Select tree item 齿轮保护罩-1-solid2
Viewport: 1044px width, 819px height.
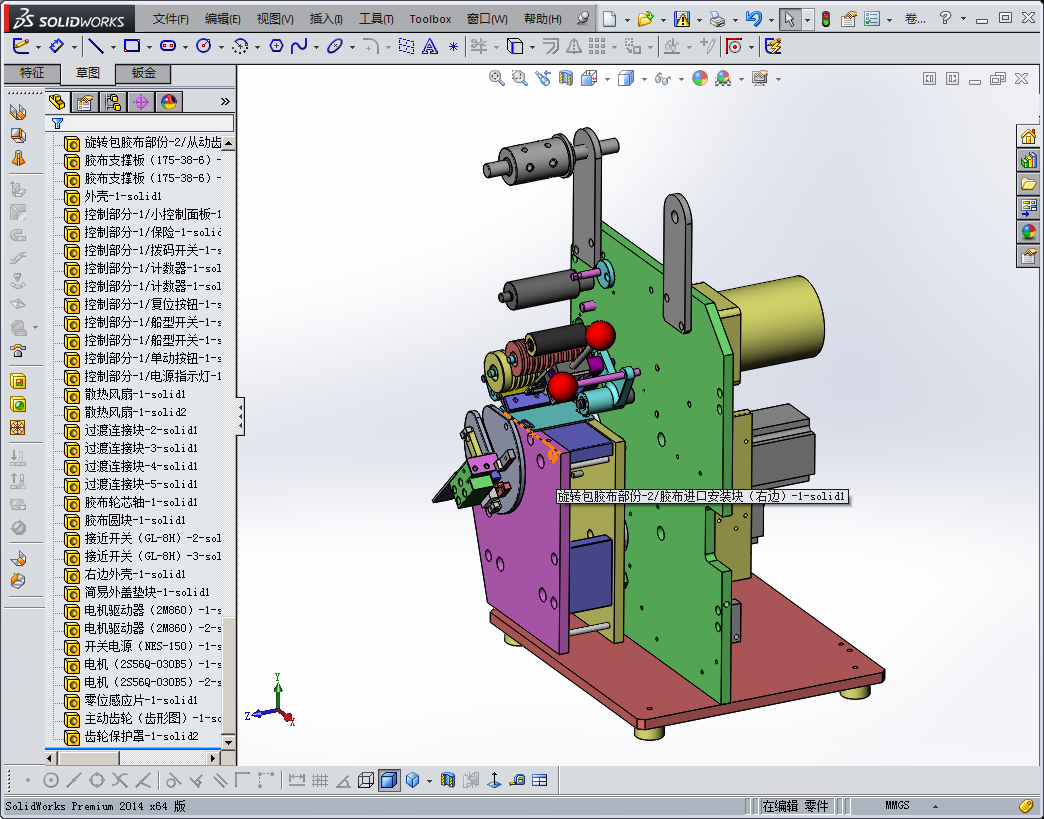click(142, 736)
